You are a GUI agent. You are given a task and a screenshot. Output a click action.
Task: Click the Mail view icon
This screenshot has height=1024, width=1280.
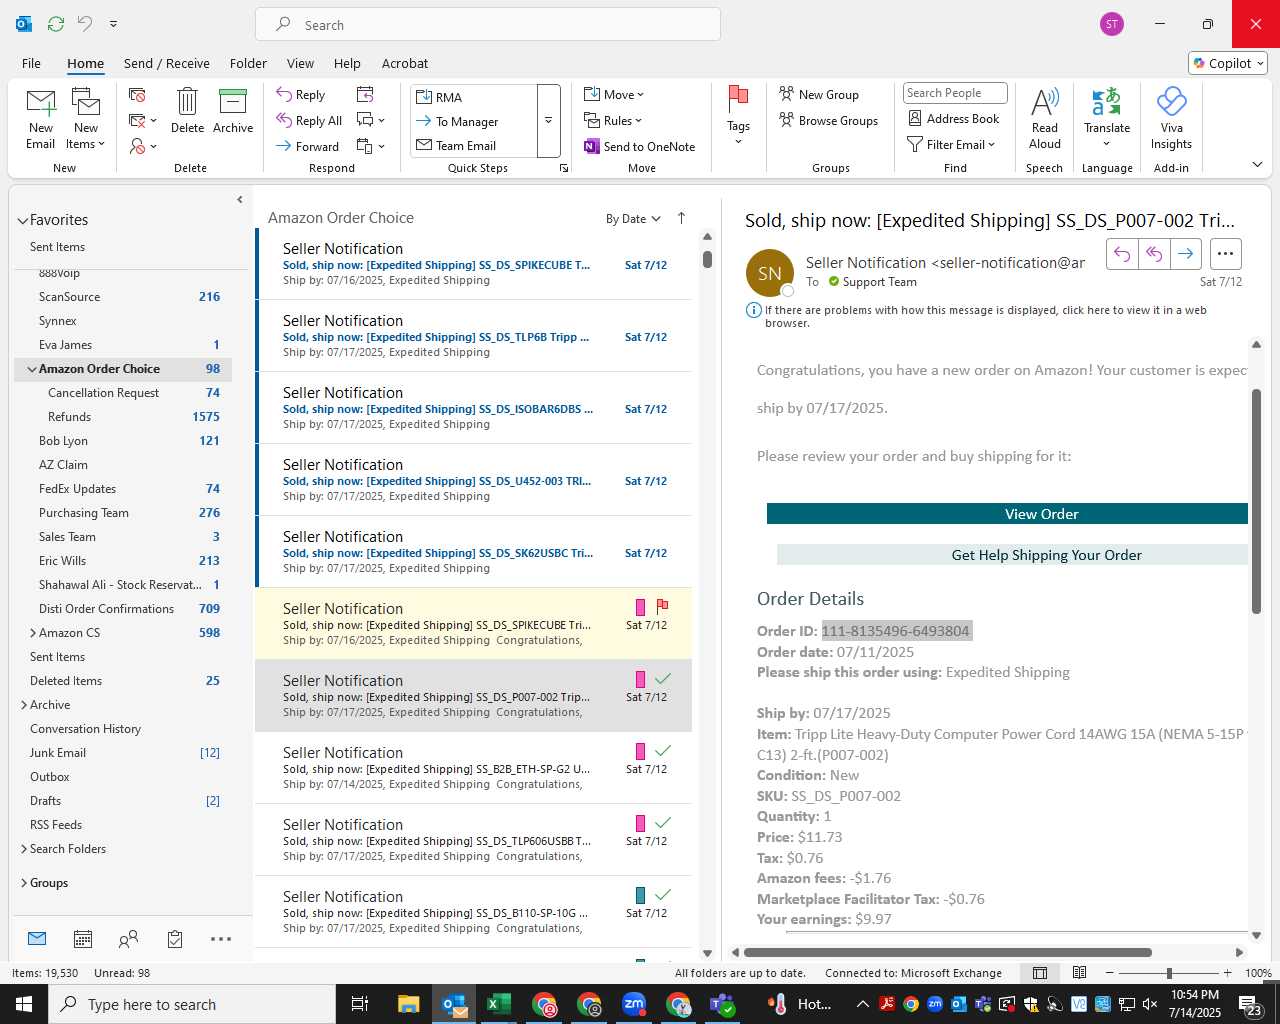37,939
